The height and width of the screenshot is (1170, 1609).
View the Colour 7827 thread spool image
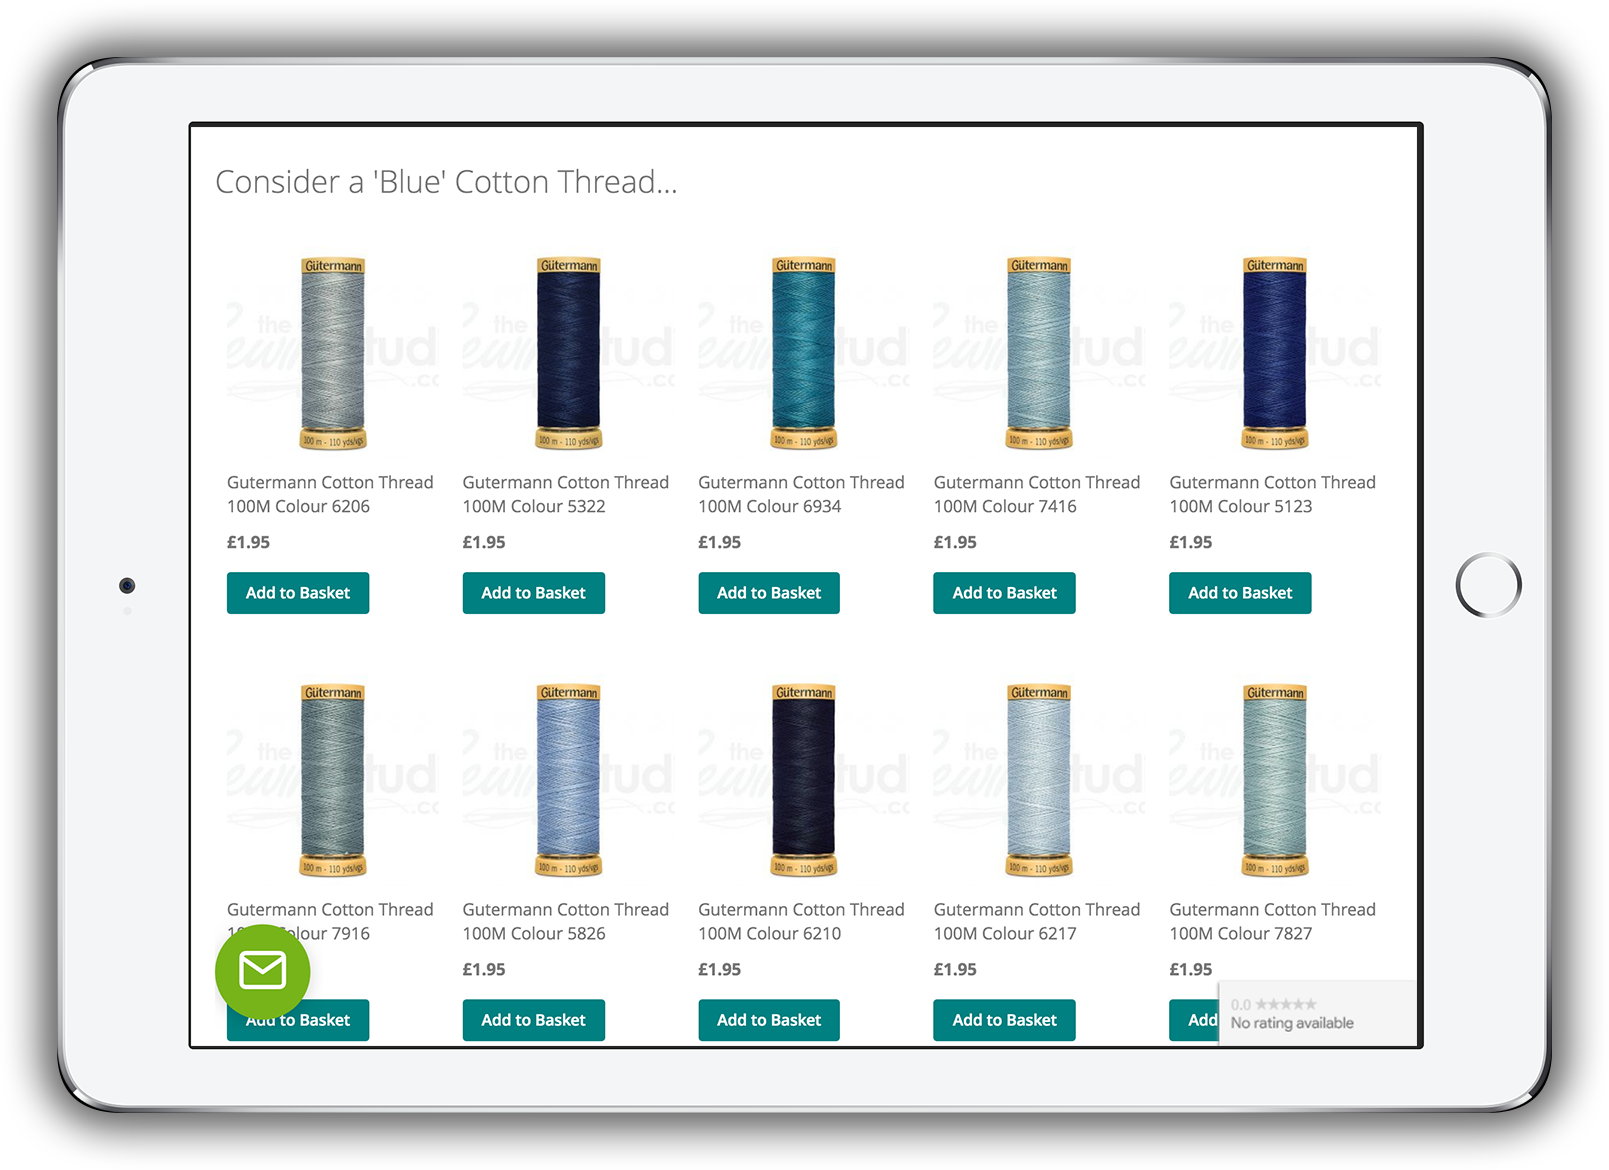(1275, 780)
